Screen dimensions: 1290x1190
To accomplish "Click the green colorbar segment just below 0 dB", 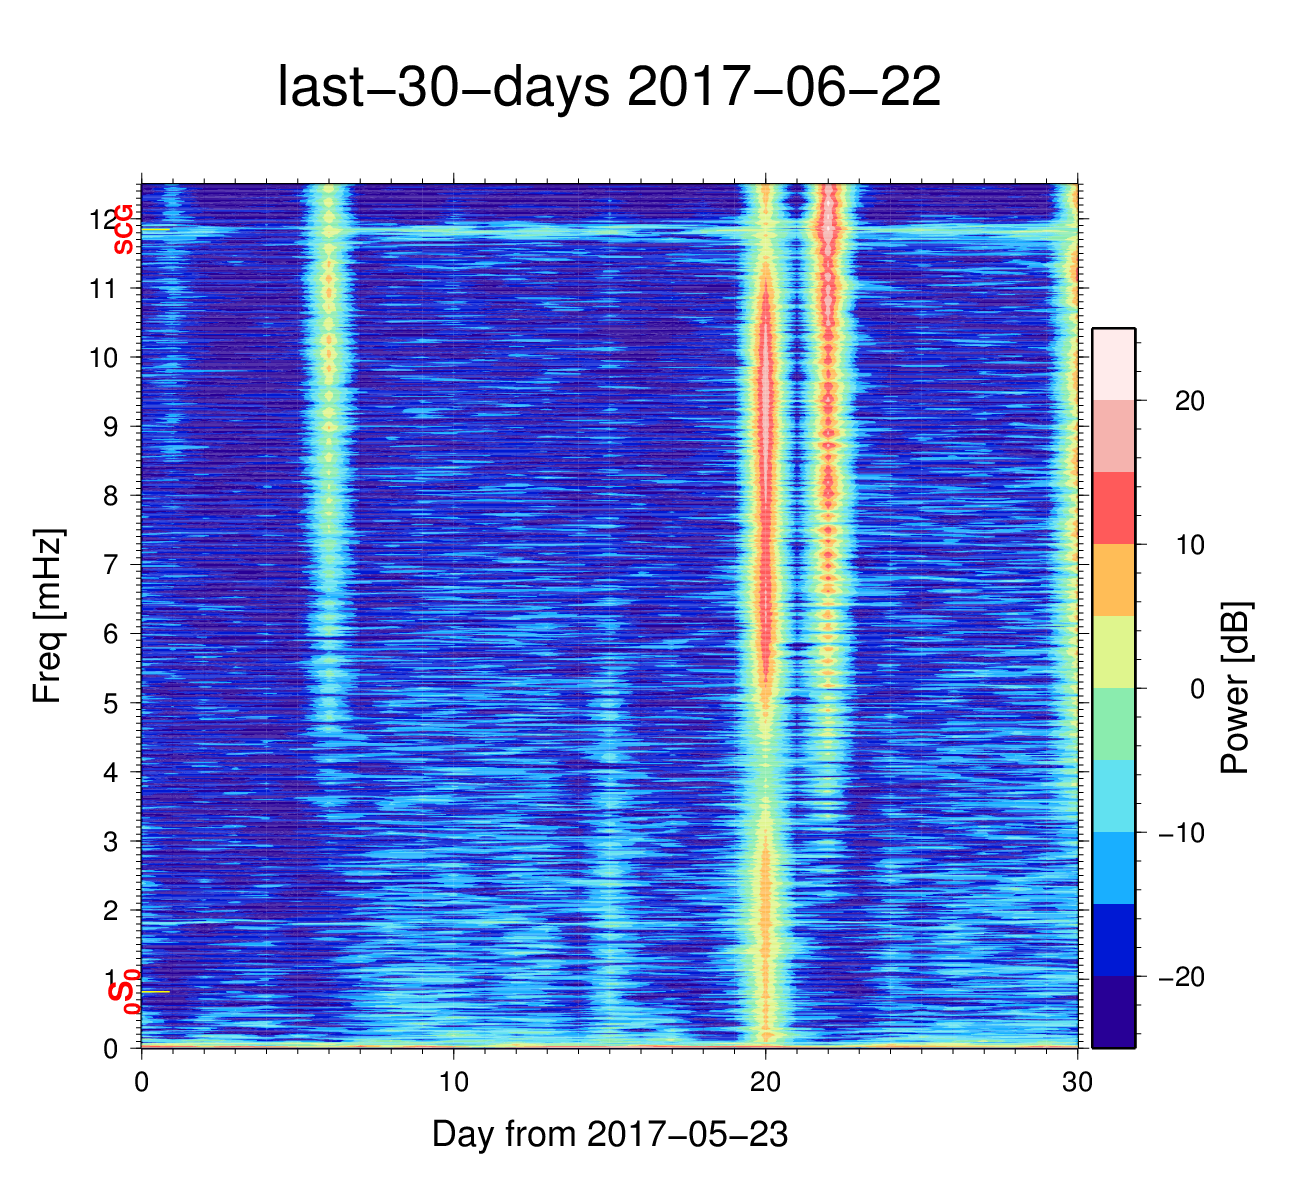I will [x=1113, y=723].
